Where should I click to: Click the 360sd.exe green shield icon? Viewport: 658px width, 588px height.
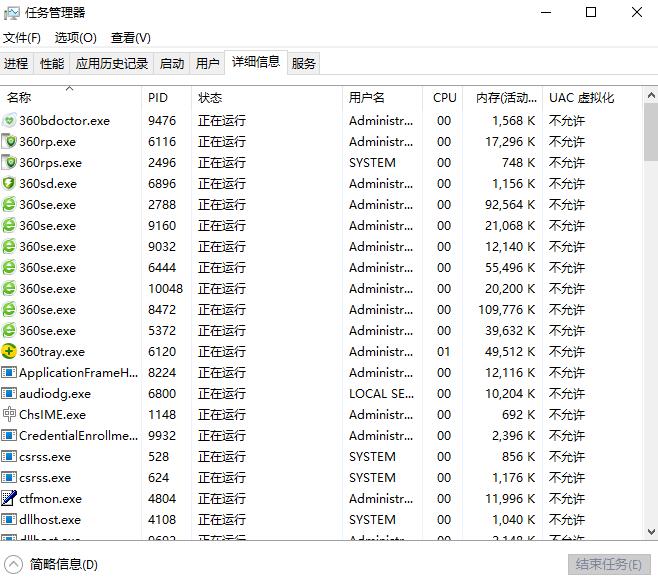pyautogui.click(x=9, y=184)
